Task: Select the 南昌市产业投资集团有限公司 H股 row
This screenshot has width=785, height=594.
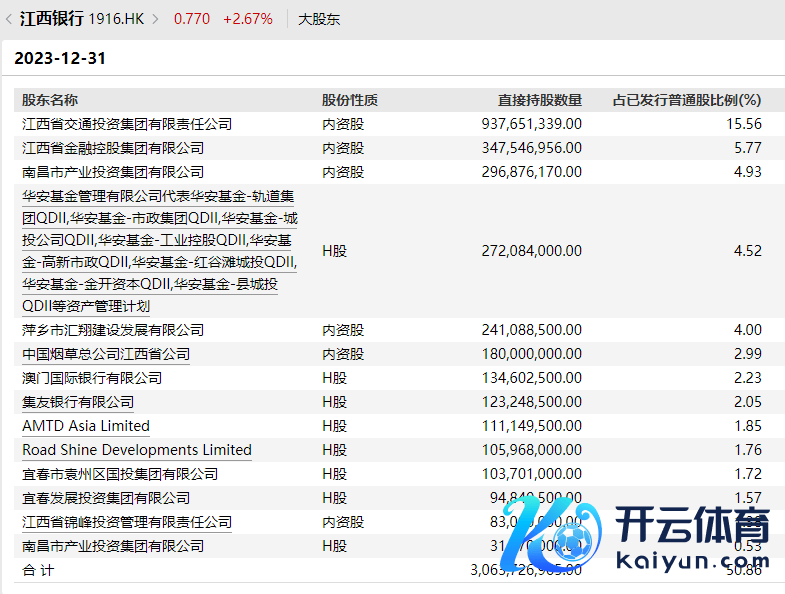Action: pos(400,546)
